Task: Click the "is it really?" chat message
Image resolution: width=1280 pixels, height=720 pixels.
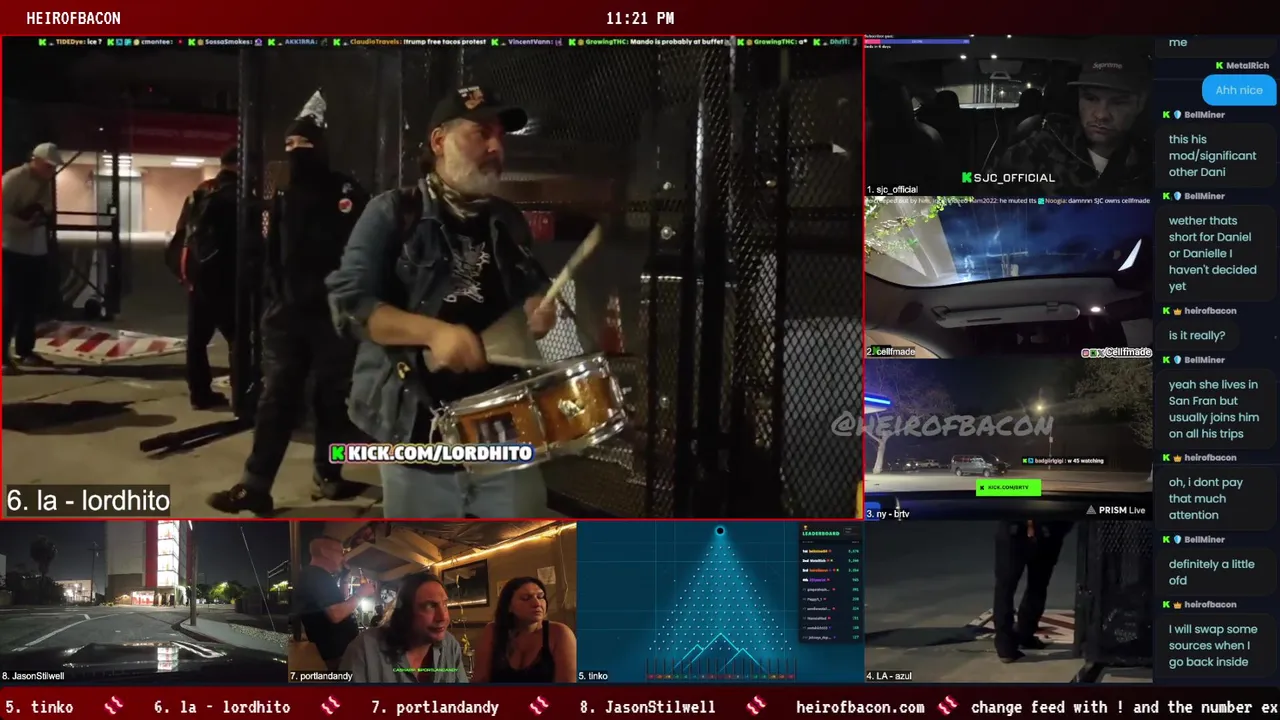Action: [1196, 336]
